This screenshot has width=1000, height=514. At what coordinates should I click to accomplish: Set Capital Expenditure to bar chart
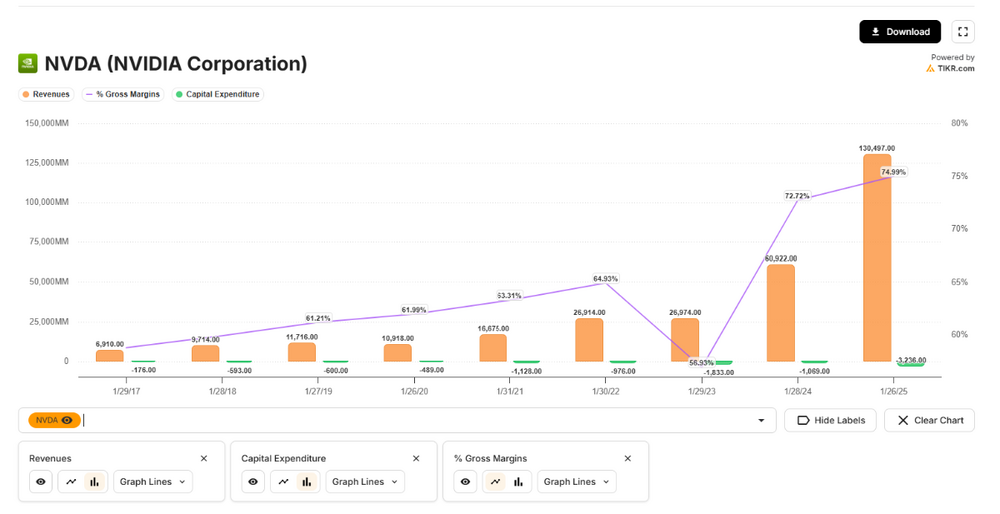307,481
